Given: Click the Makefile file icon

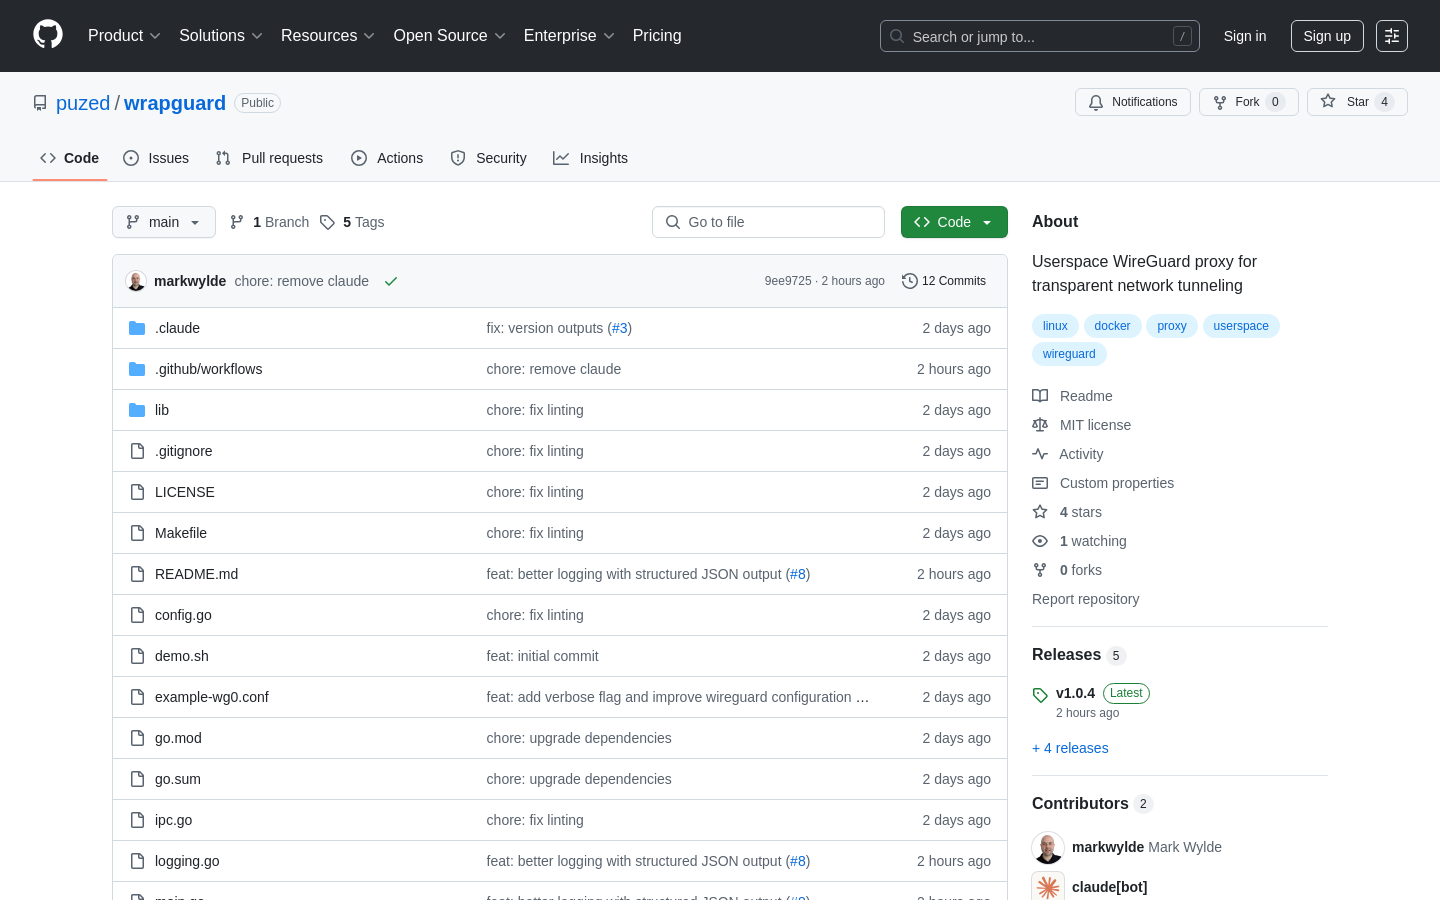Looking at the screenshot, I should tap(137, 533).
